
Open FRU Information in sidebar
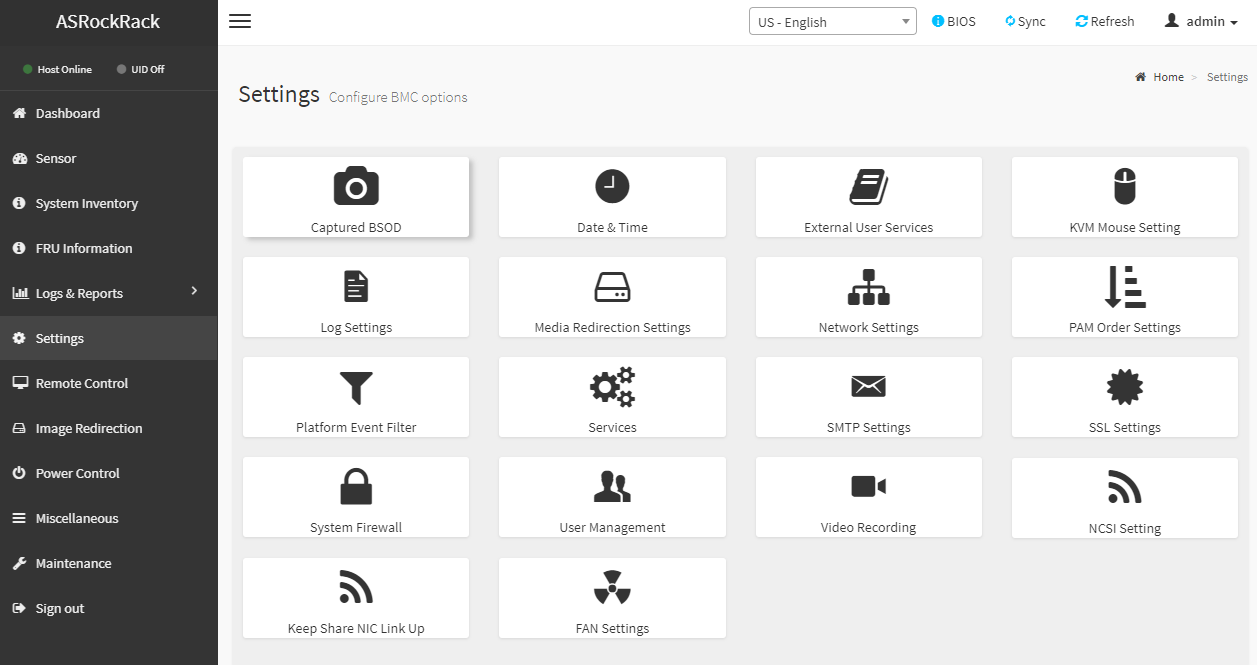[x=108, y=248]
